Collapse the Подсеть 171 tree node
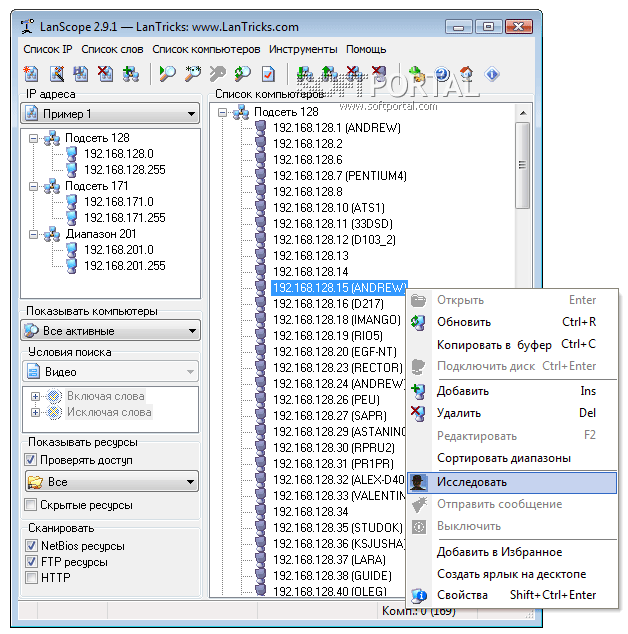This screenshot has width=628, height=634. click(x=34, y=186)
